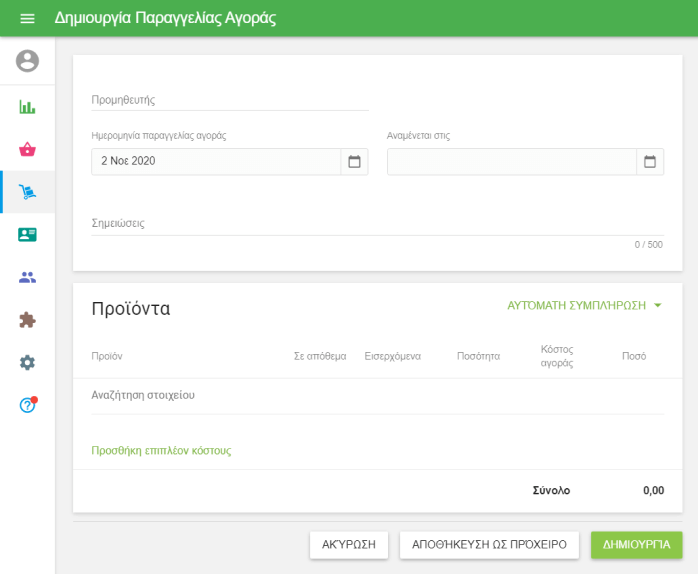Image resolution: width=698 pixels, height=574 pixels.
Task: Open calendar picker for Αναμένεται στις
Action: (650, 161)
